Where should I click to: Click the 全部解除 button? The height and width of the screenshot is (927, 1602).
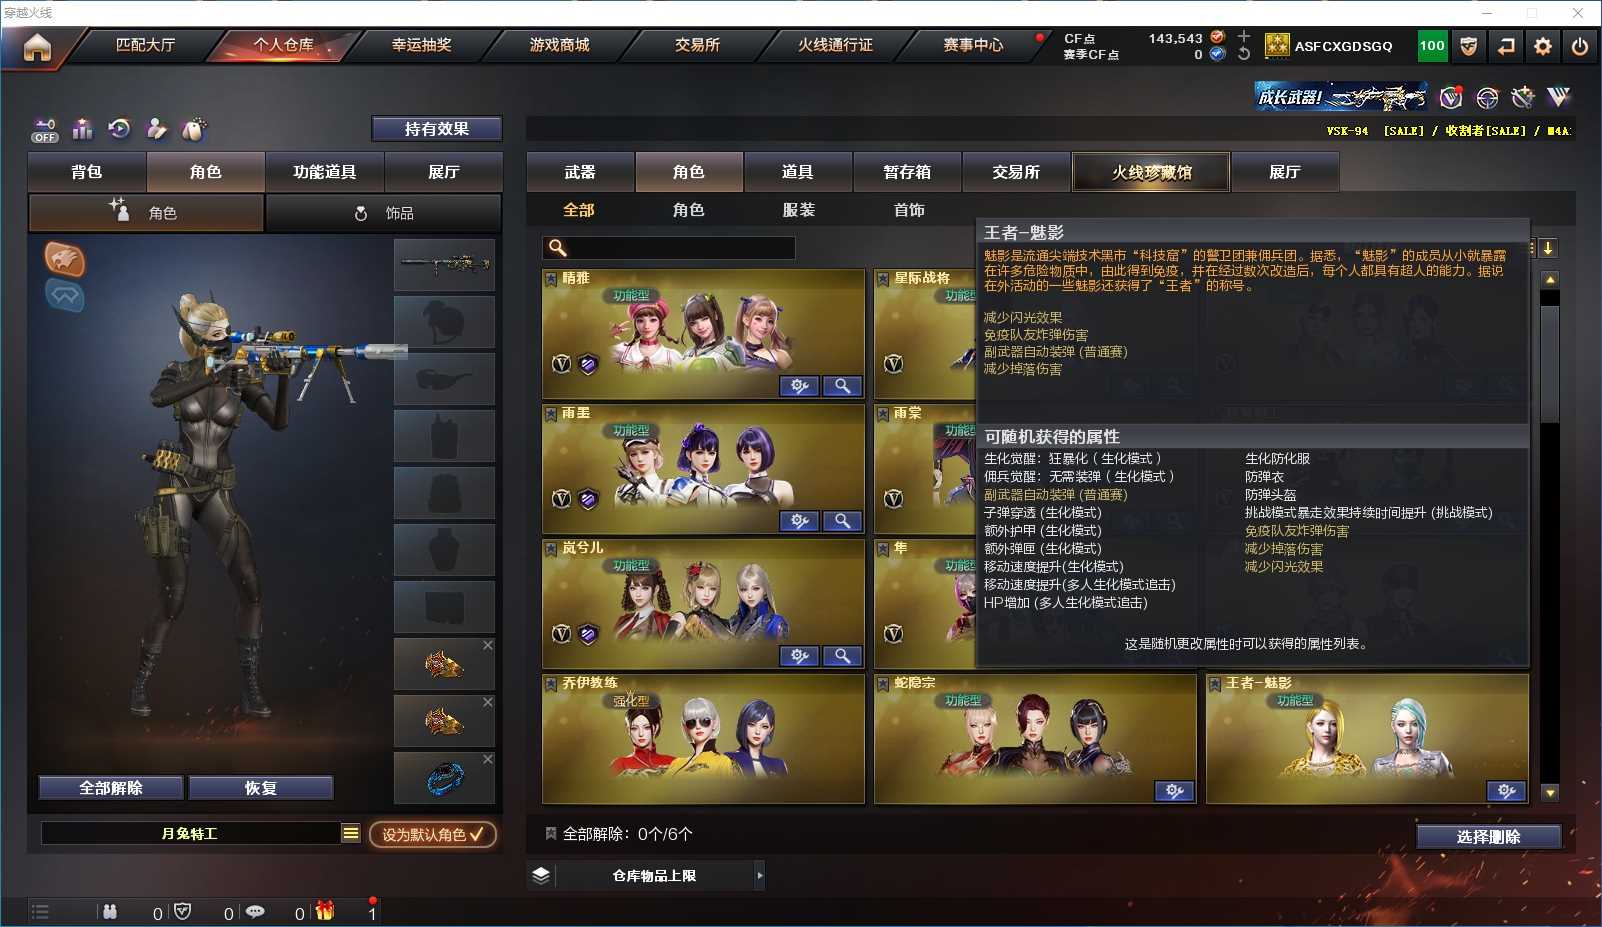(x=111, y=788)
